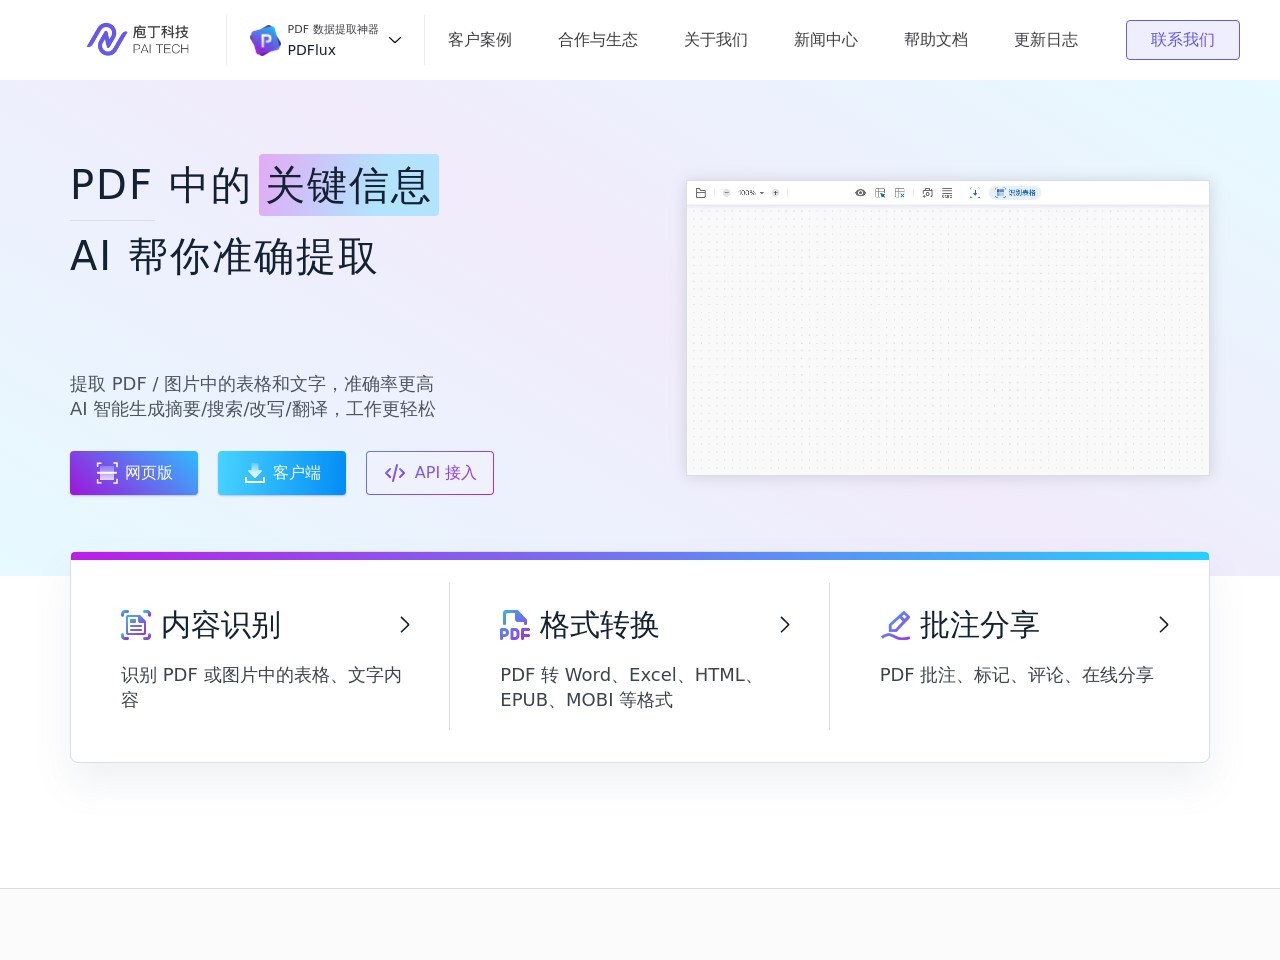The width and height of the screenshot is (1280, 960).
Task: Open the 客户案例 menu item
Action: 480,40
